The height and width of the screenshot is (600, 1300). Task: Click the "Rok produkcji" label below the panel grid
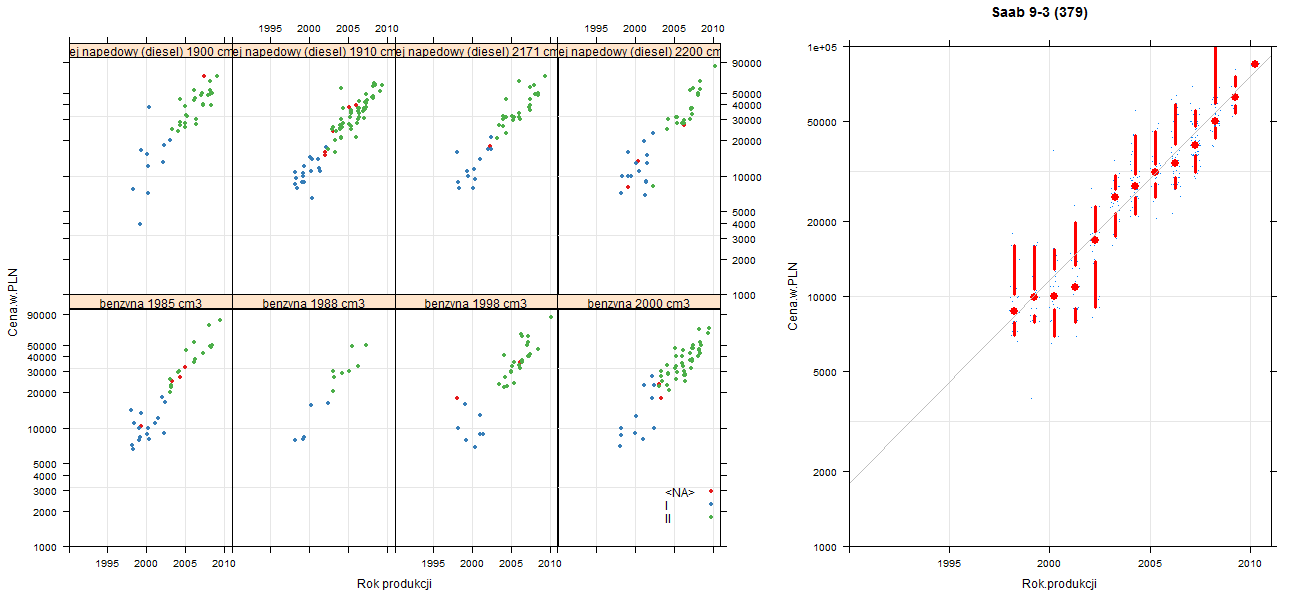pyautogui.click(x=394, y=584)
